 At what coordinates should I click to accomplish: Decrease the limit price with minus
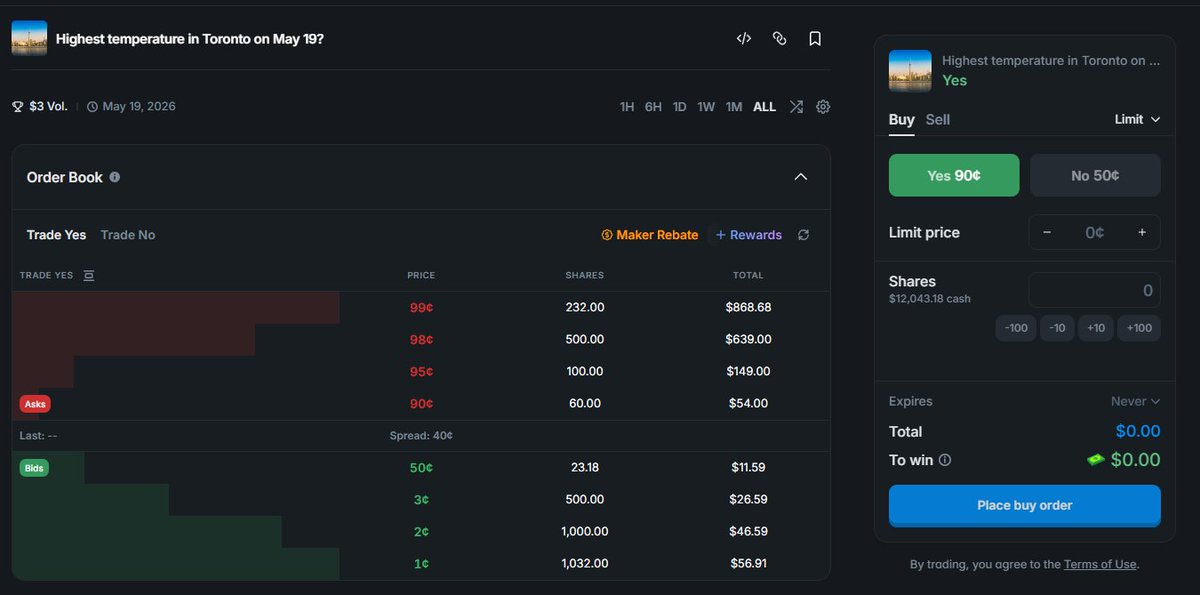coord(1047,232)
